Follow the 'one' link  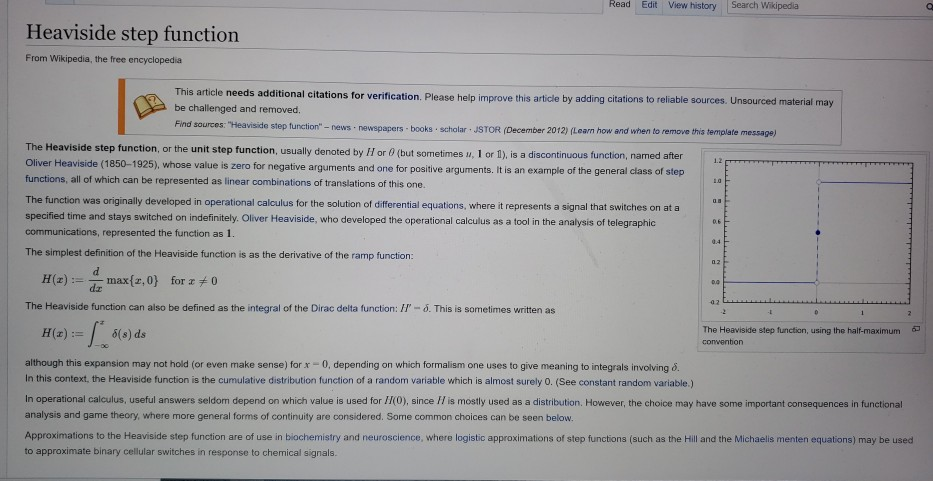[385, 167]
